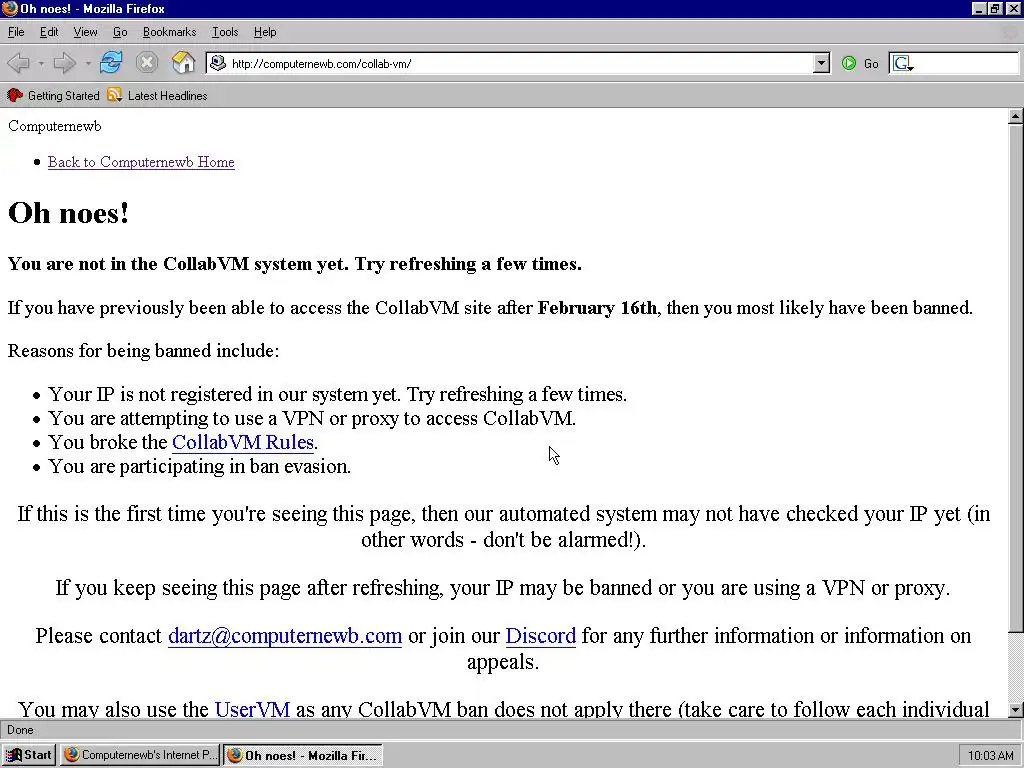
Task: Click the Oh noes! Mozilla Firefox taskbar button
Action: point(302,755)
